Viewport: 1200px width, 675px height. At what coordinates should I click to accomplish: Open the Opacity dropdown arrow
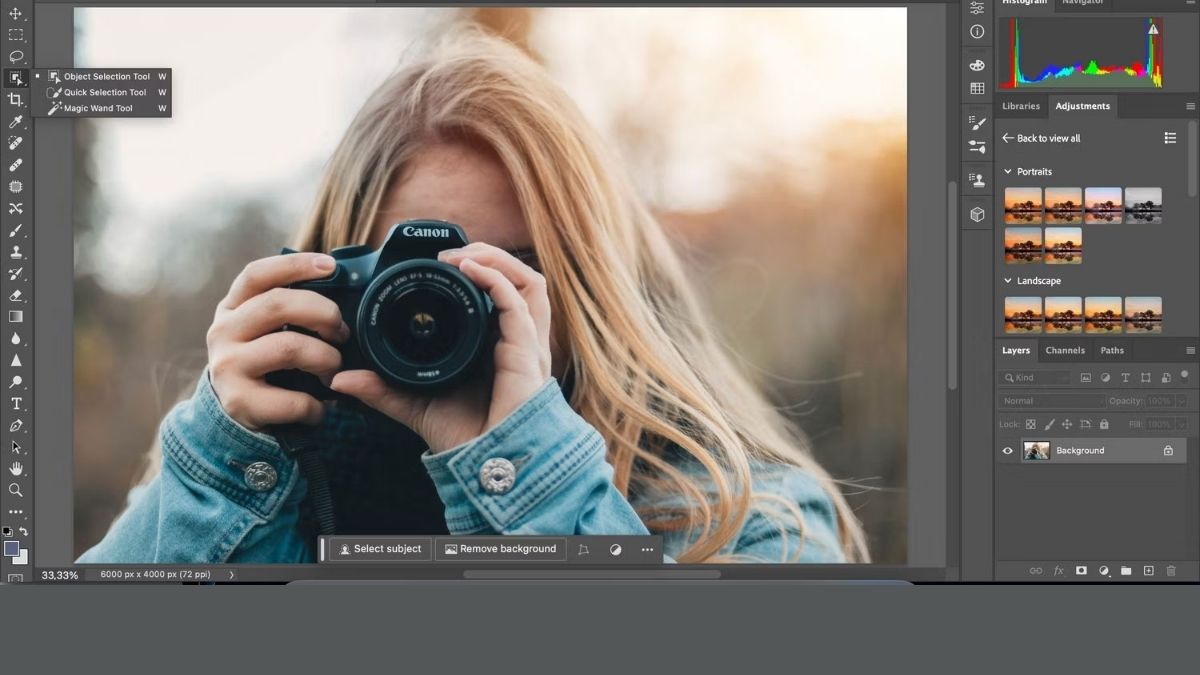point(1181,401)
